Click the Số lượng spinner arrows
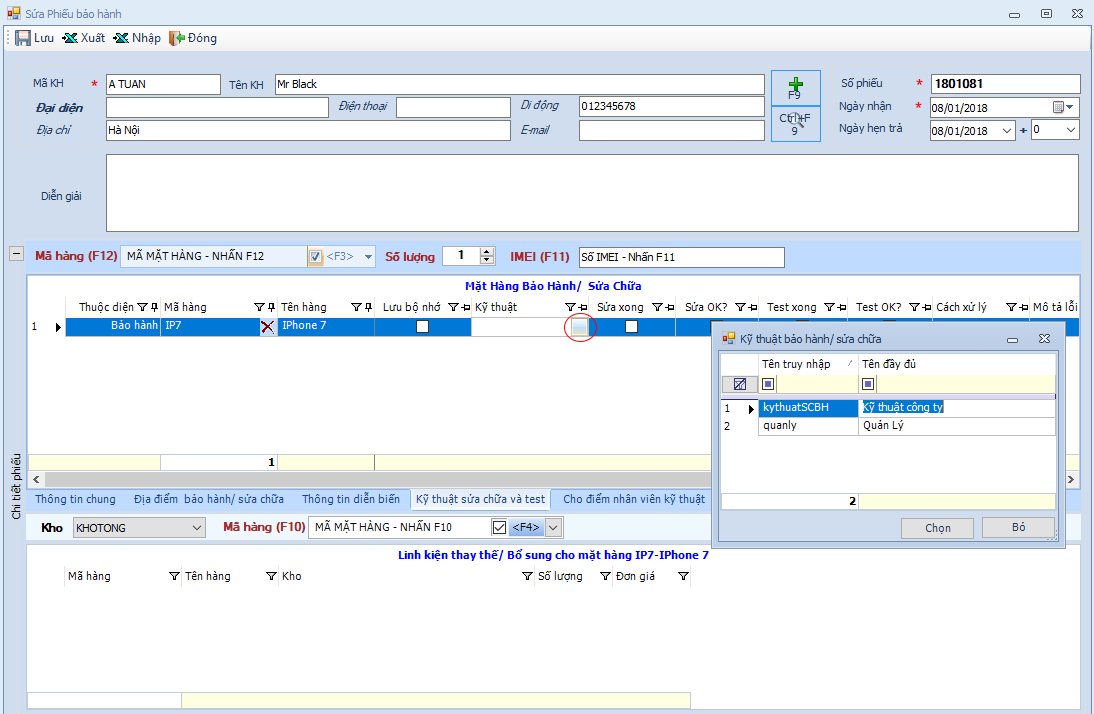The image size is (1094, 714). tap(487, 256)
